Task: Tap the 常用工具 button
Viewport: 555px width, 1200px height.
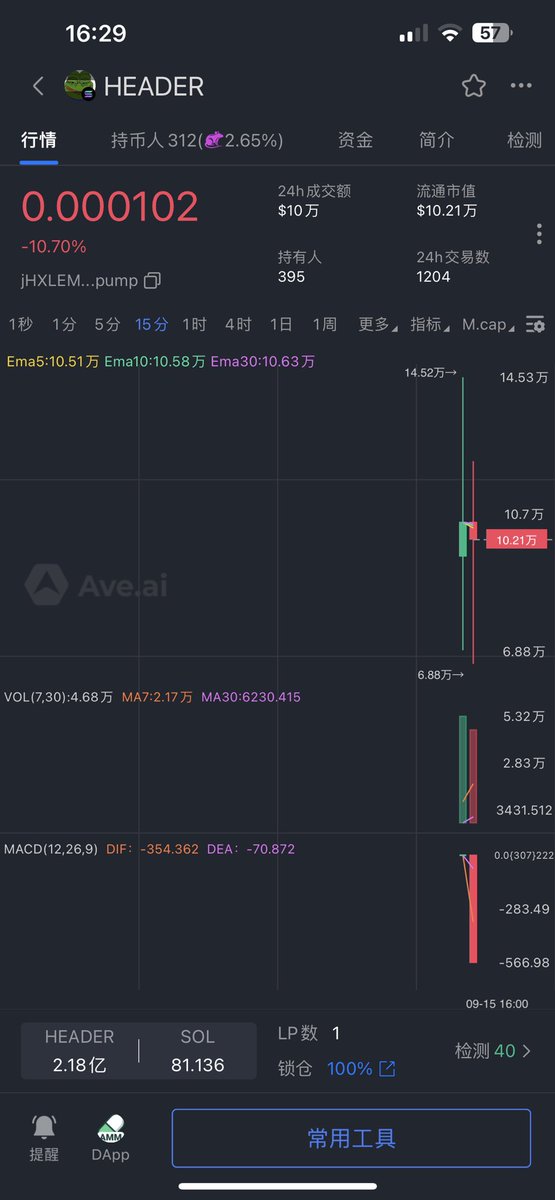Action: 351,1138
